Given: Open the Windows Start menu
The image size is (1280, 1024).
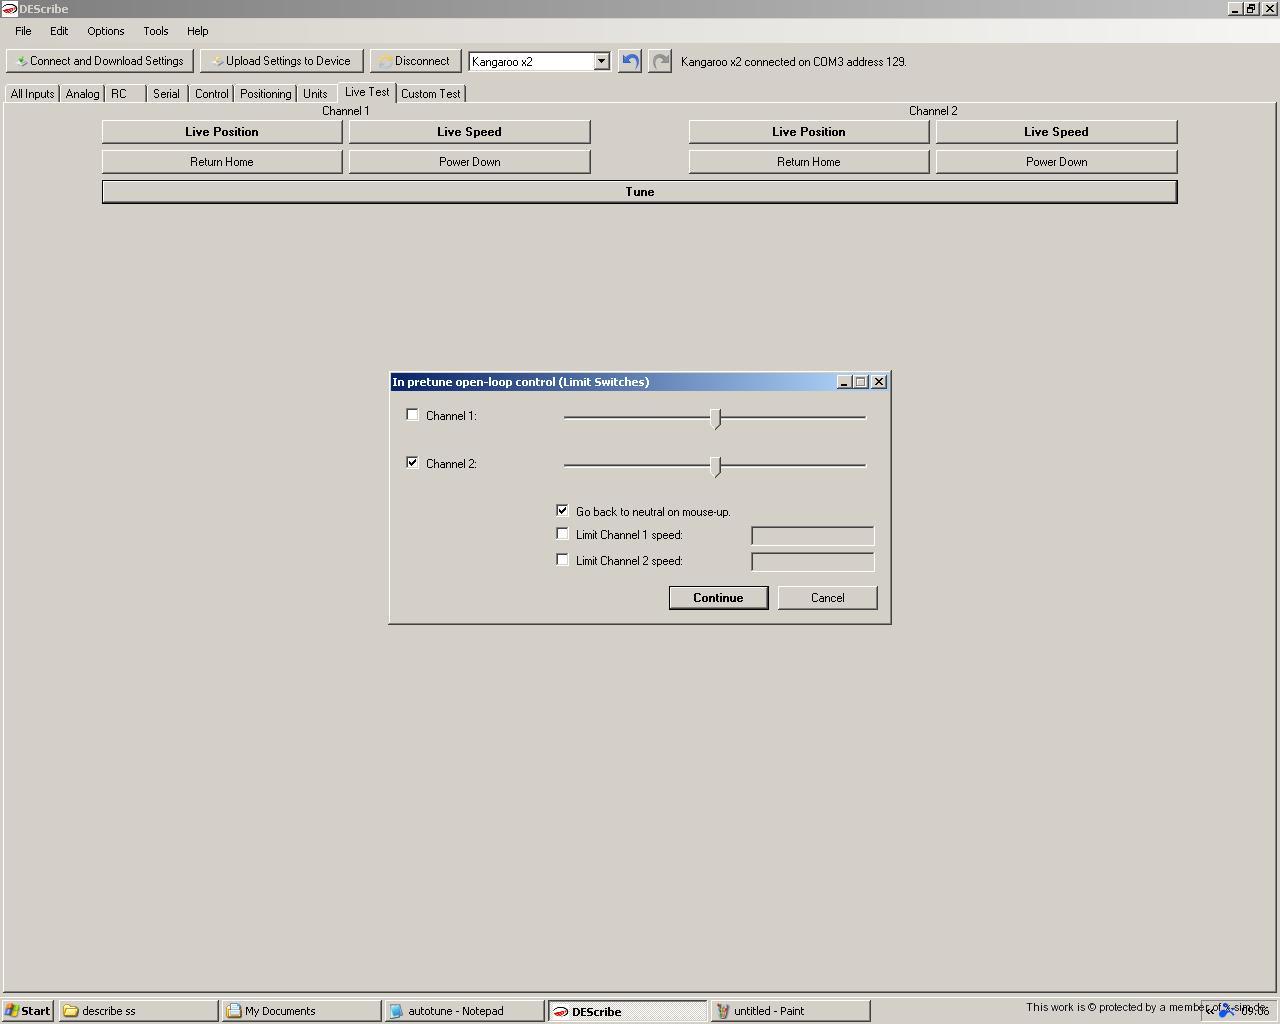Looking at the screenshot, I should [x=28, y=1011].
